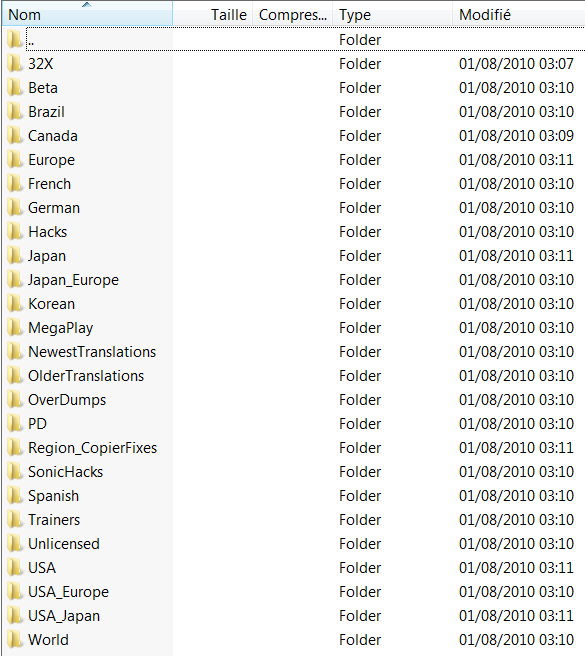Click the Brazil folder name
This screenshot has width=585, height=656.
46,112
